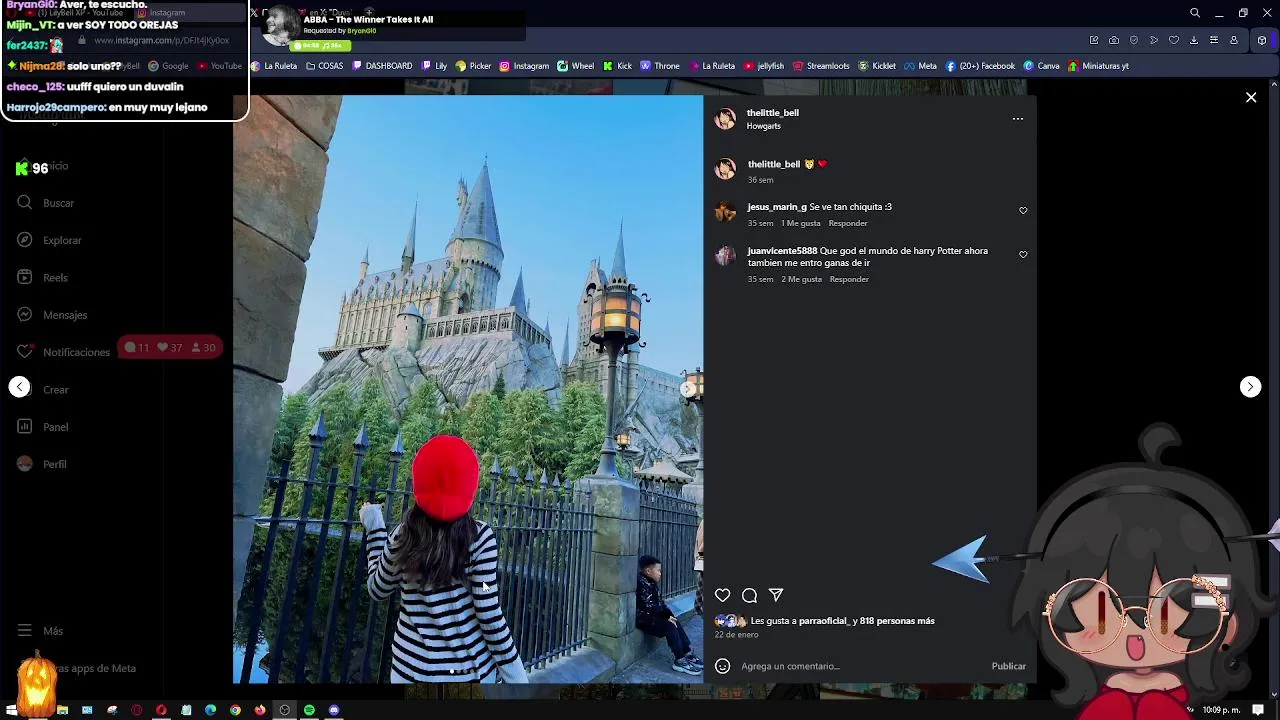
Task: Advance to next photo in carousel
Action: (x=688, y=389)
